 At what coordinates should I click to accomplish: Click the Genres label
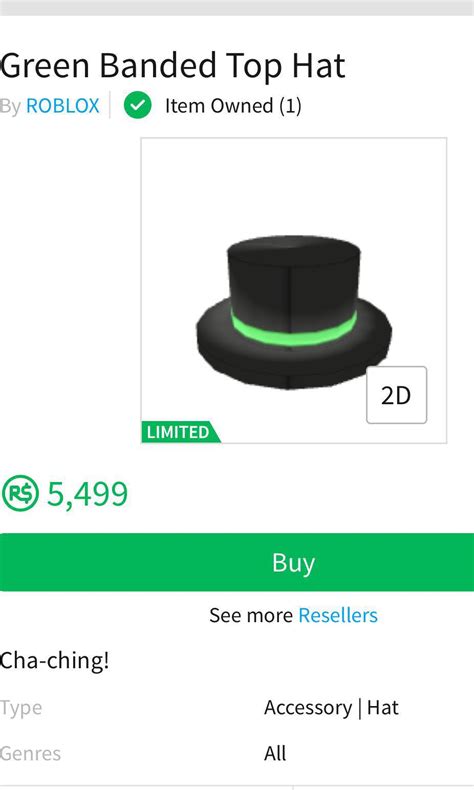pyautogui.click(x=30, y=754)
